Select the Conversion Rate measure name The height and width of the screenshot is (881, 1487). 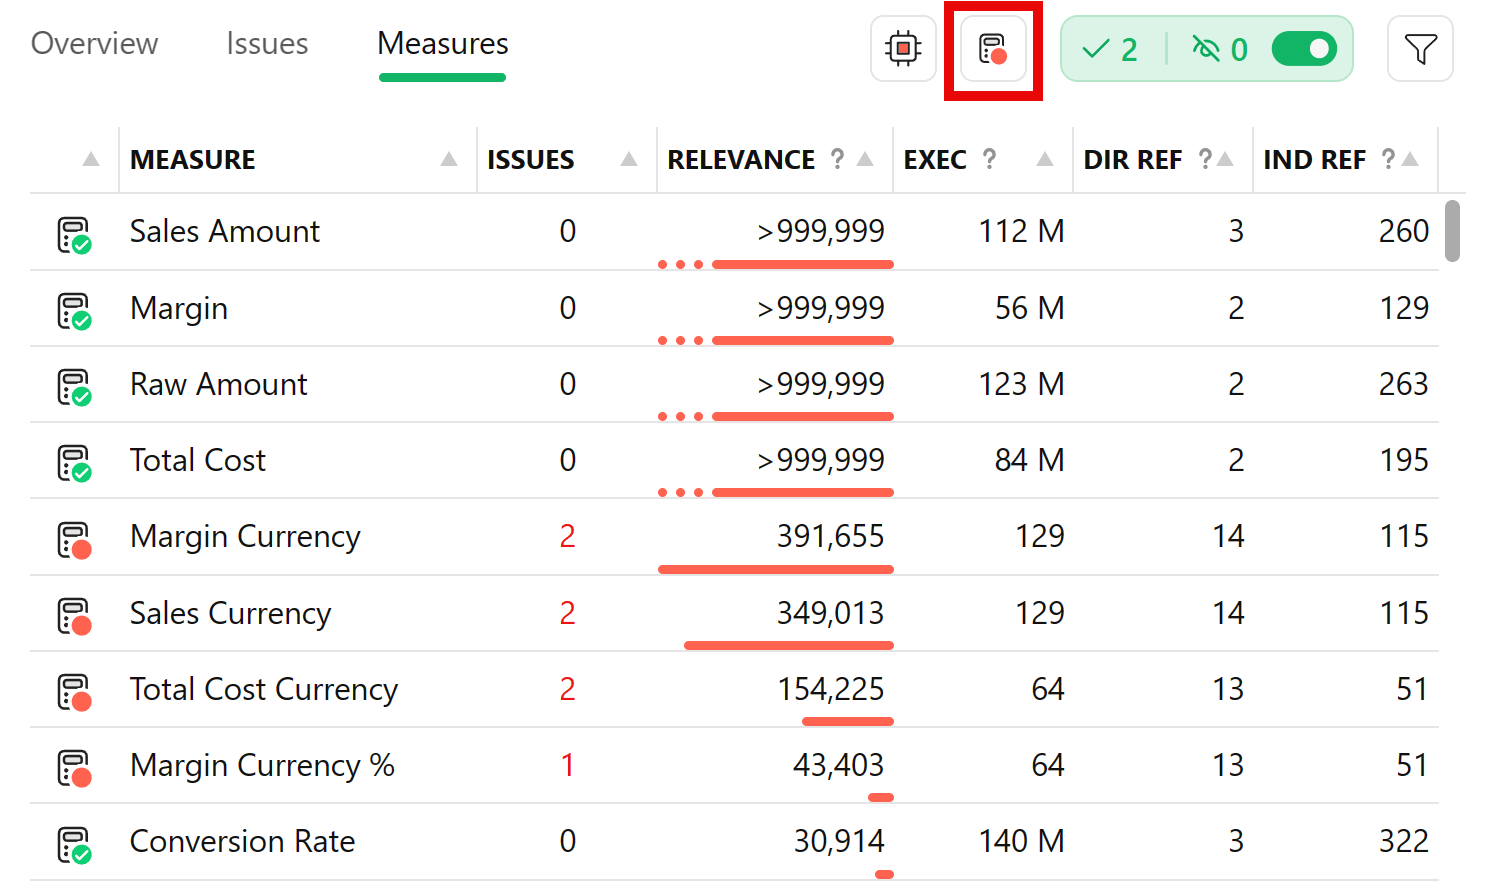243,841
